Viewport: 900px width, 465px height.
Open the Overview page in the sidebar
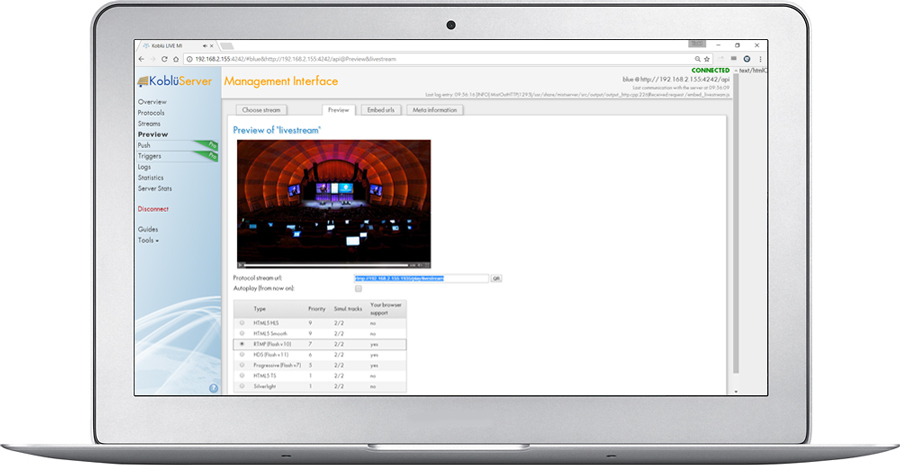click(152, 102)
